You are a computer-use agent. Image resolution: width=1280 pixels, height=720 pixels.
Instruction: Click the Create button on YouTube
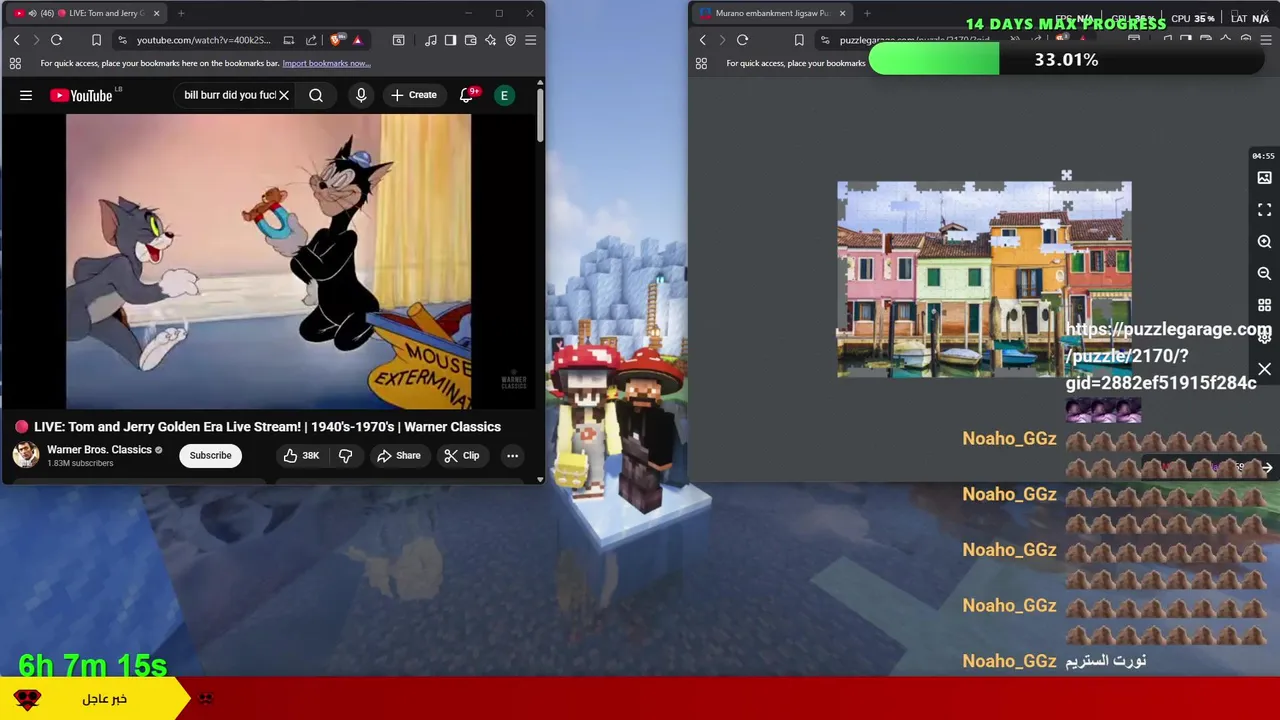pos(414,95)
